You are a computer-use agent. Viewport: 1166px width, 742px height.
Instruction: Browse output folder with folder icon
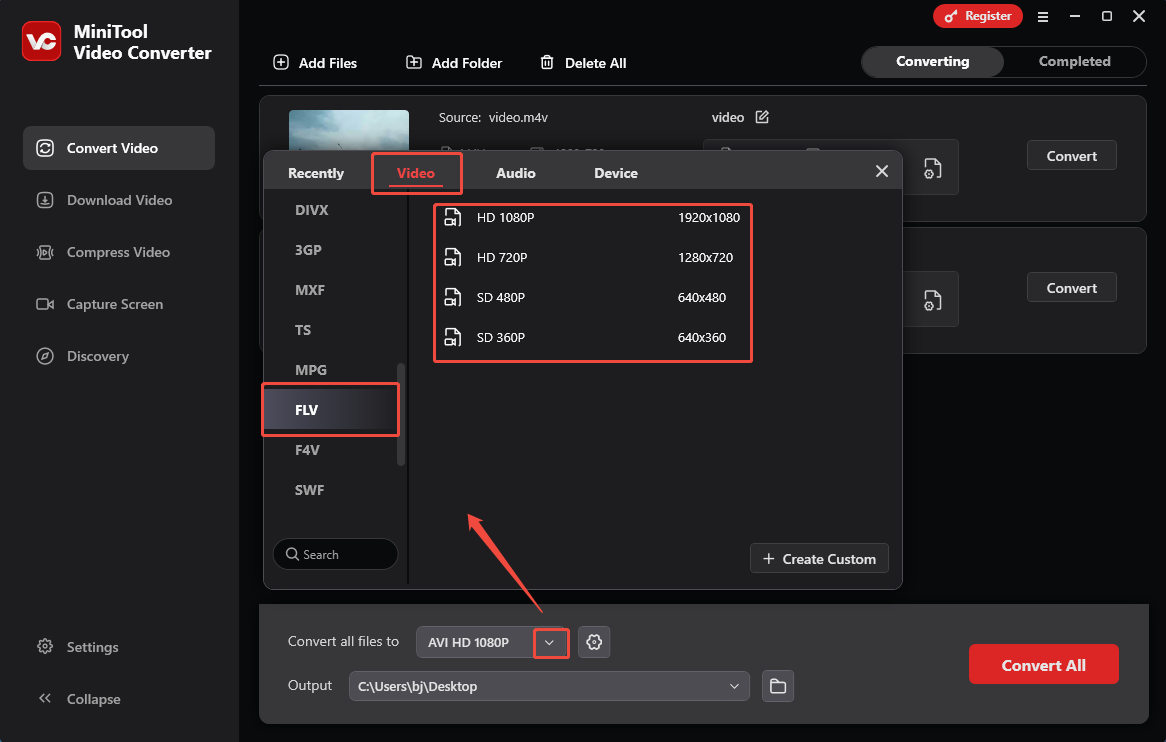tap(778, 686)
